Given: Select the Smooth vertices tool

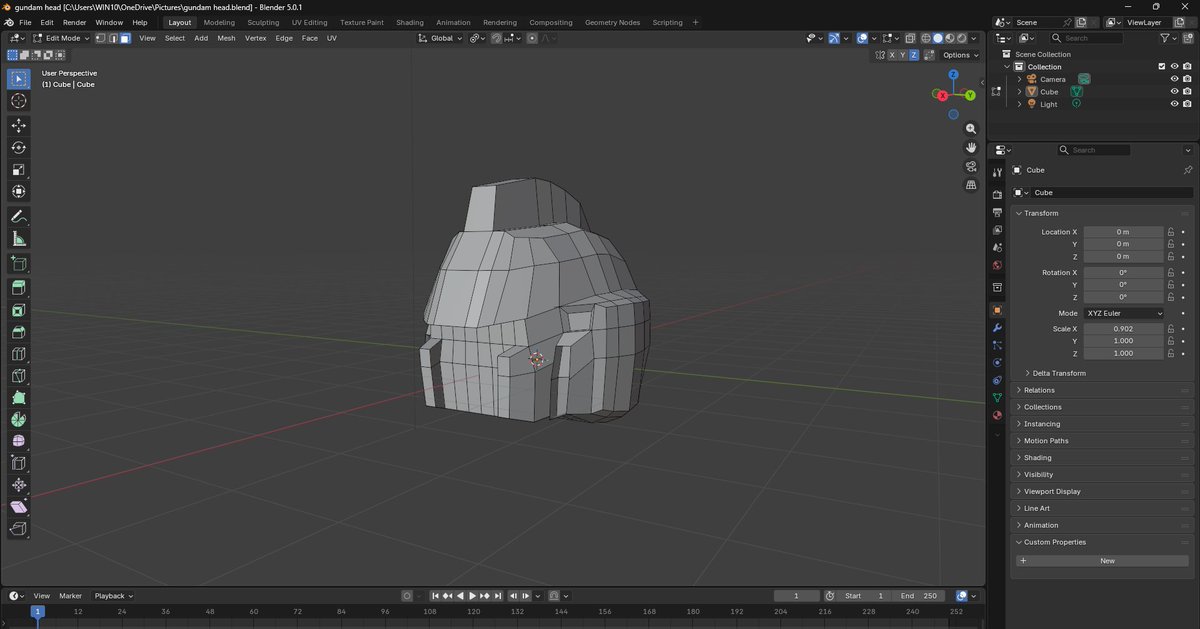Looking at the screenshot, I should (x=18, y=442).
